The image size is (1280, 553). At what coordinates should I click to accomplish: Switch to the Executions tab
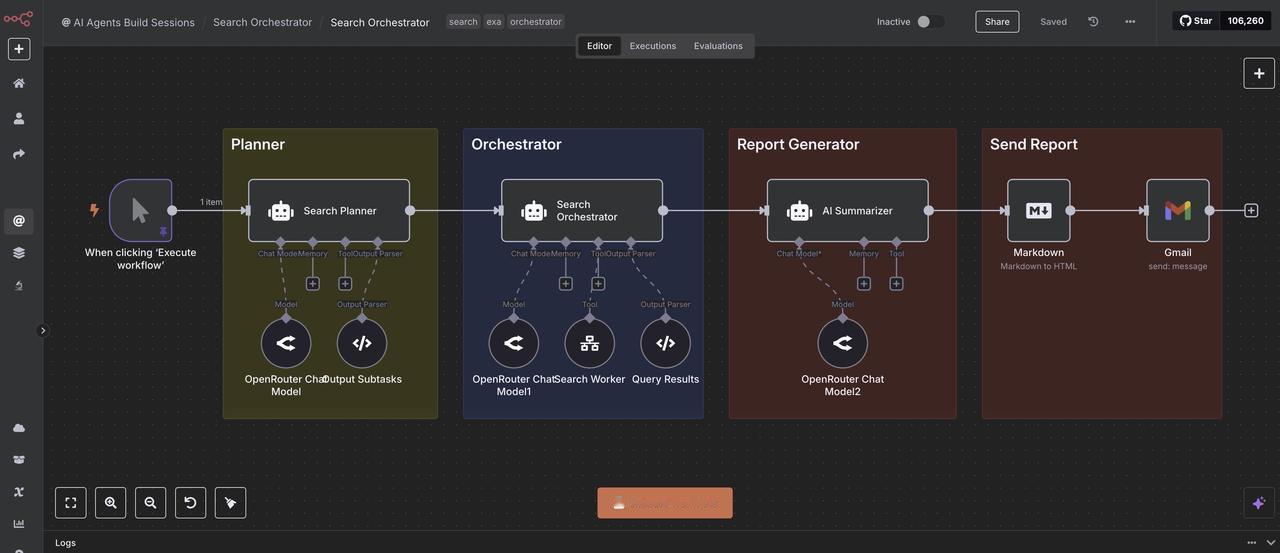[652, 46]
